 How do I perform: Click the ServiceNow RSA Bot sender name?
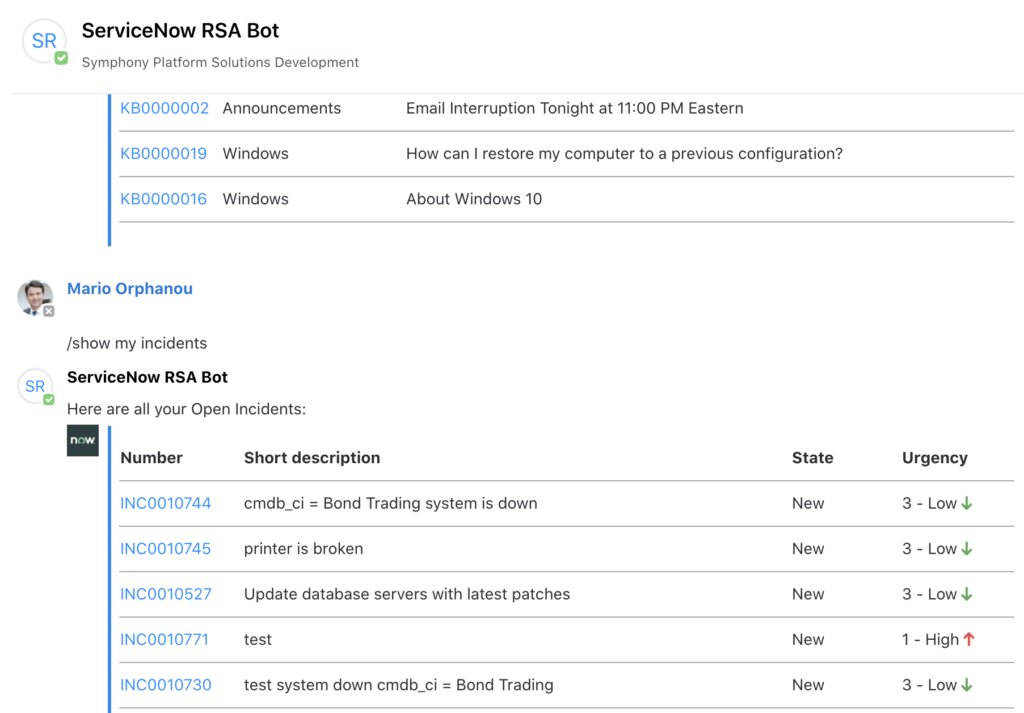pos(148,377)
